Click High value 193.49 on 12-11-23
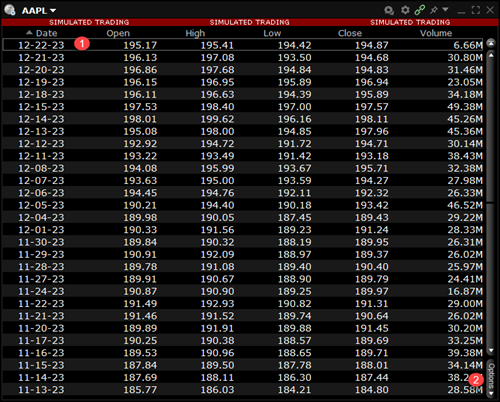 (x=217, y=156)
